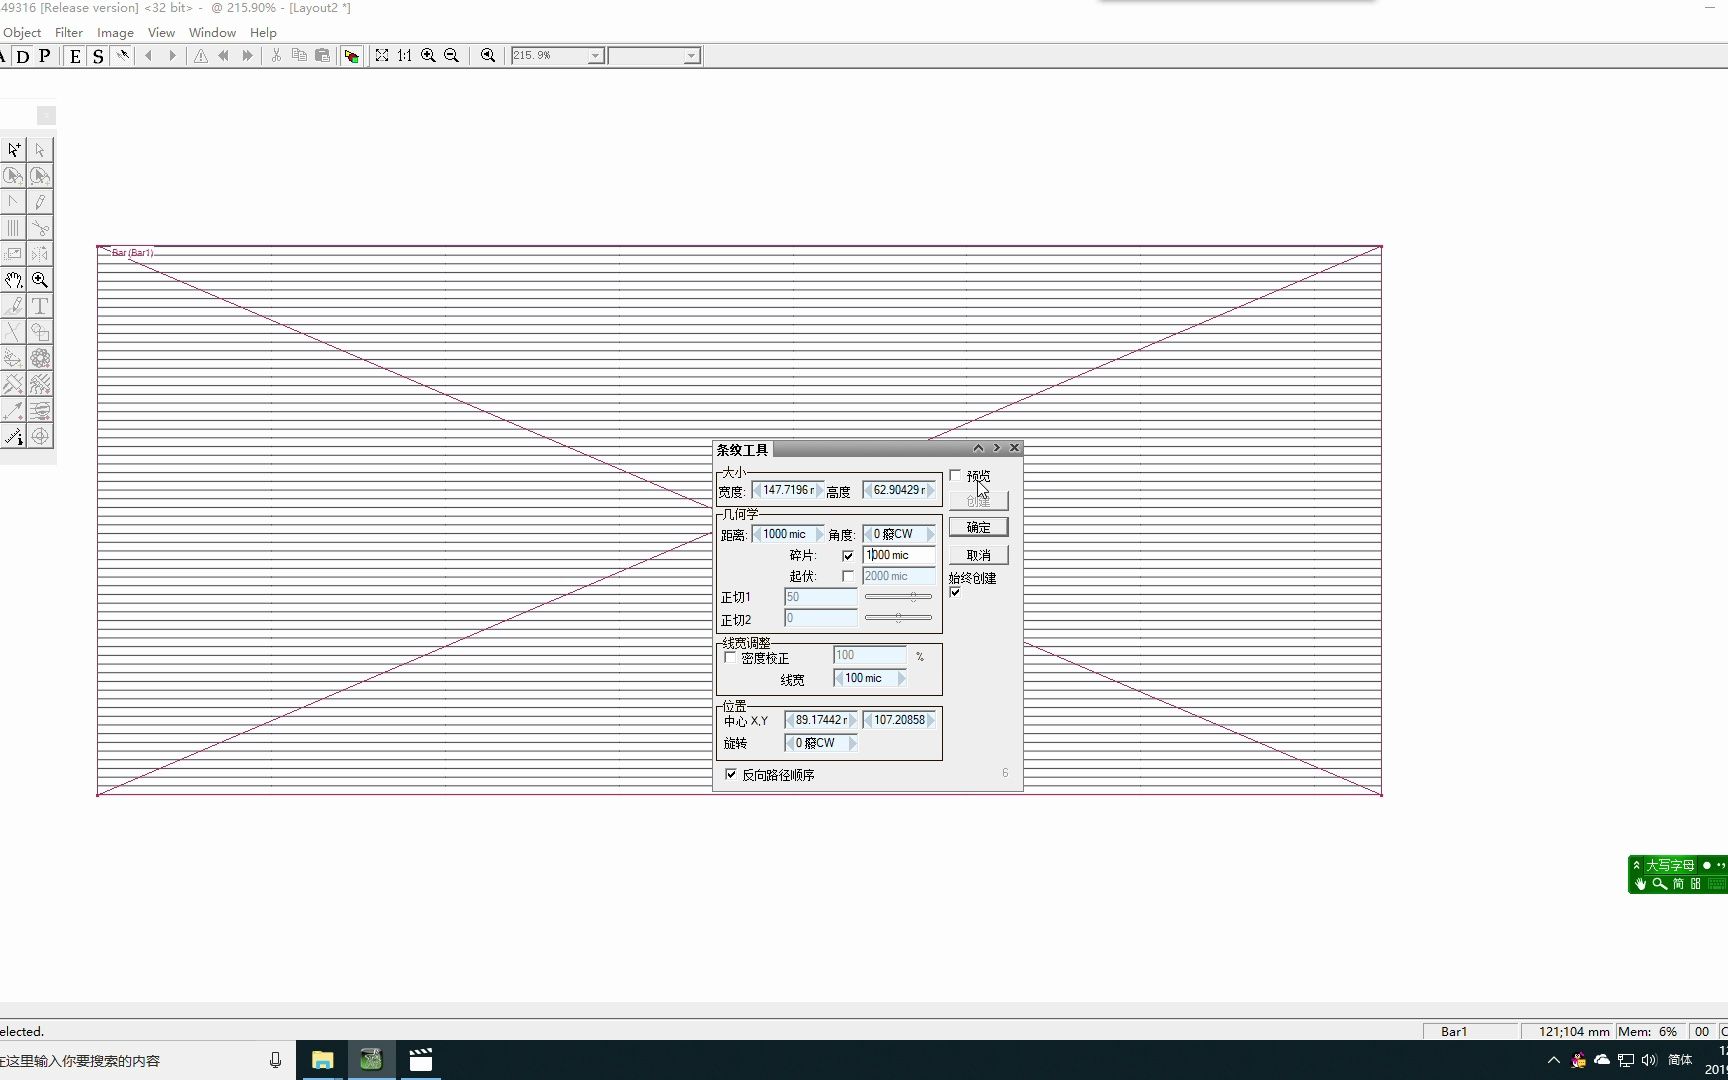1728x1080 pixels.
Task: Click the 中心 X value field 89.17442
Action: click(821, 720)
